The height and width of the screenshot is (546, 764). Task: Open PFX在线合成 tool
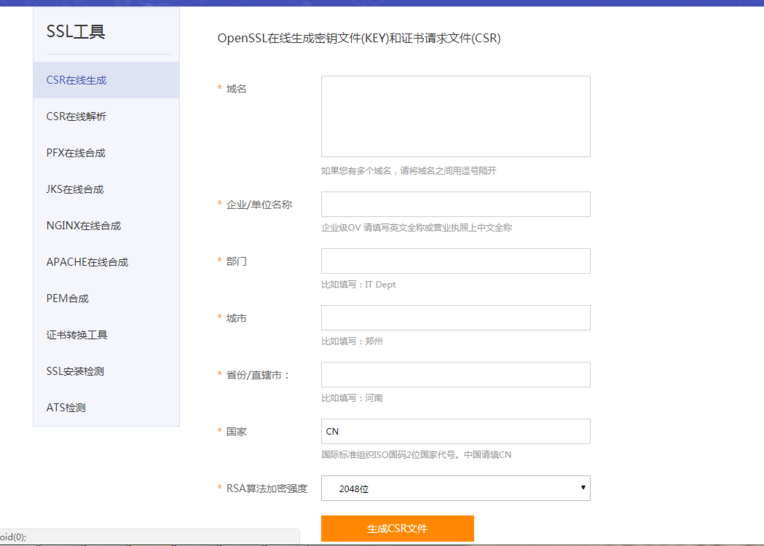[x=76, y=153]
